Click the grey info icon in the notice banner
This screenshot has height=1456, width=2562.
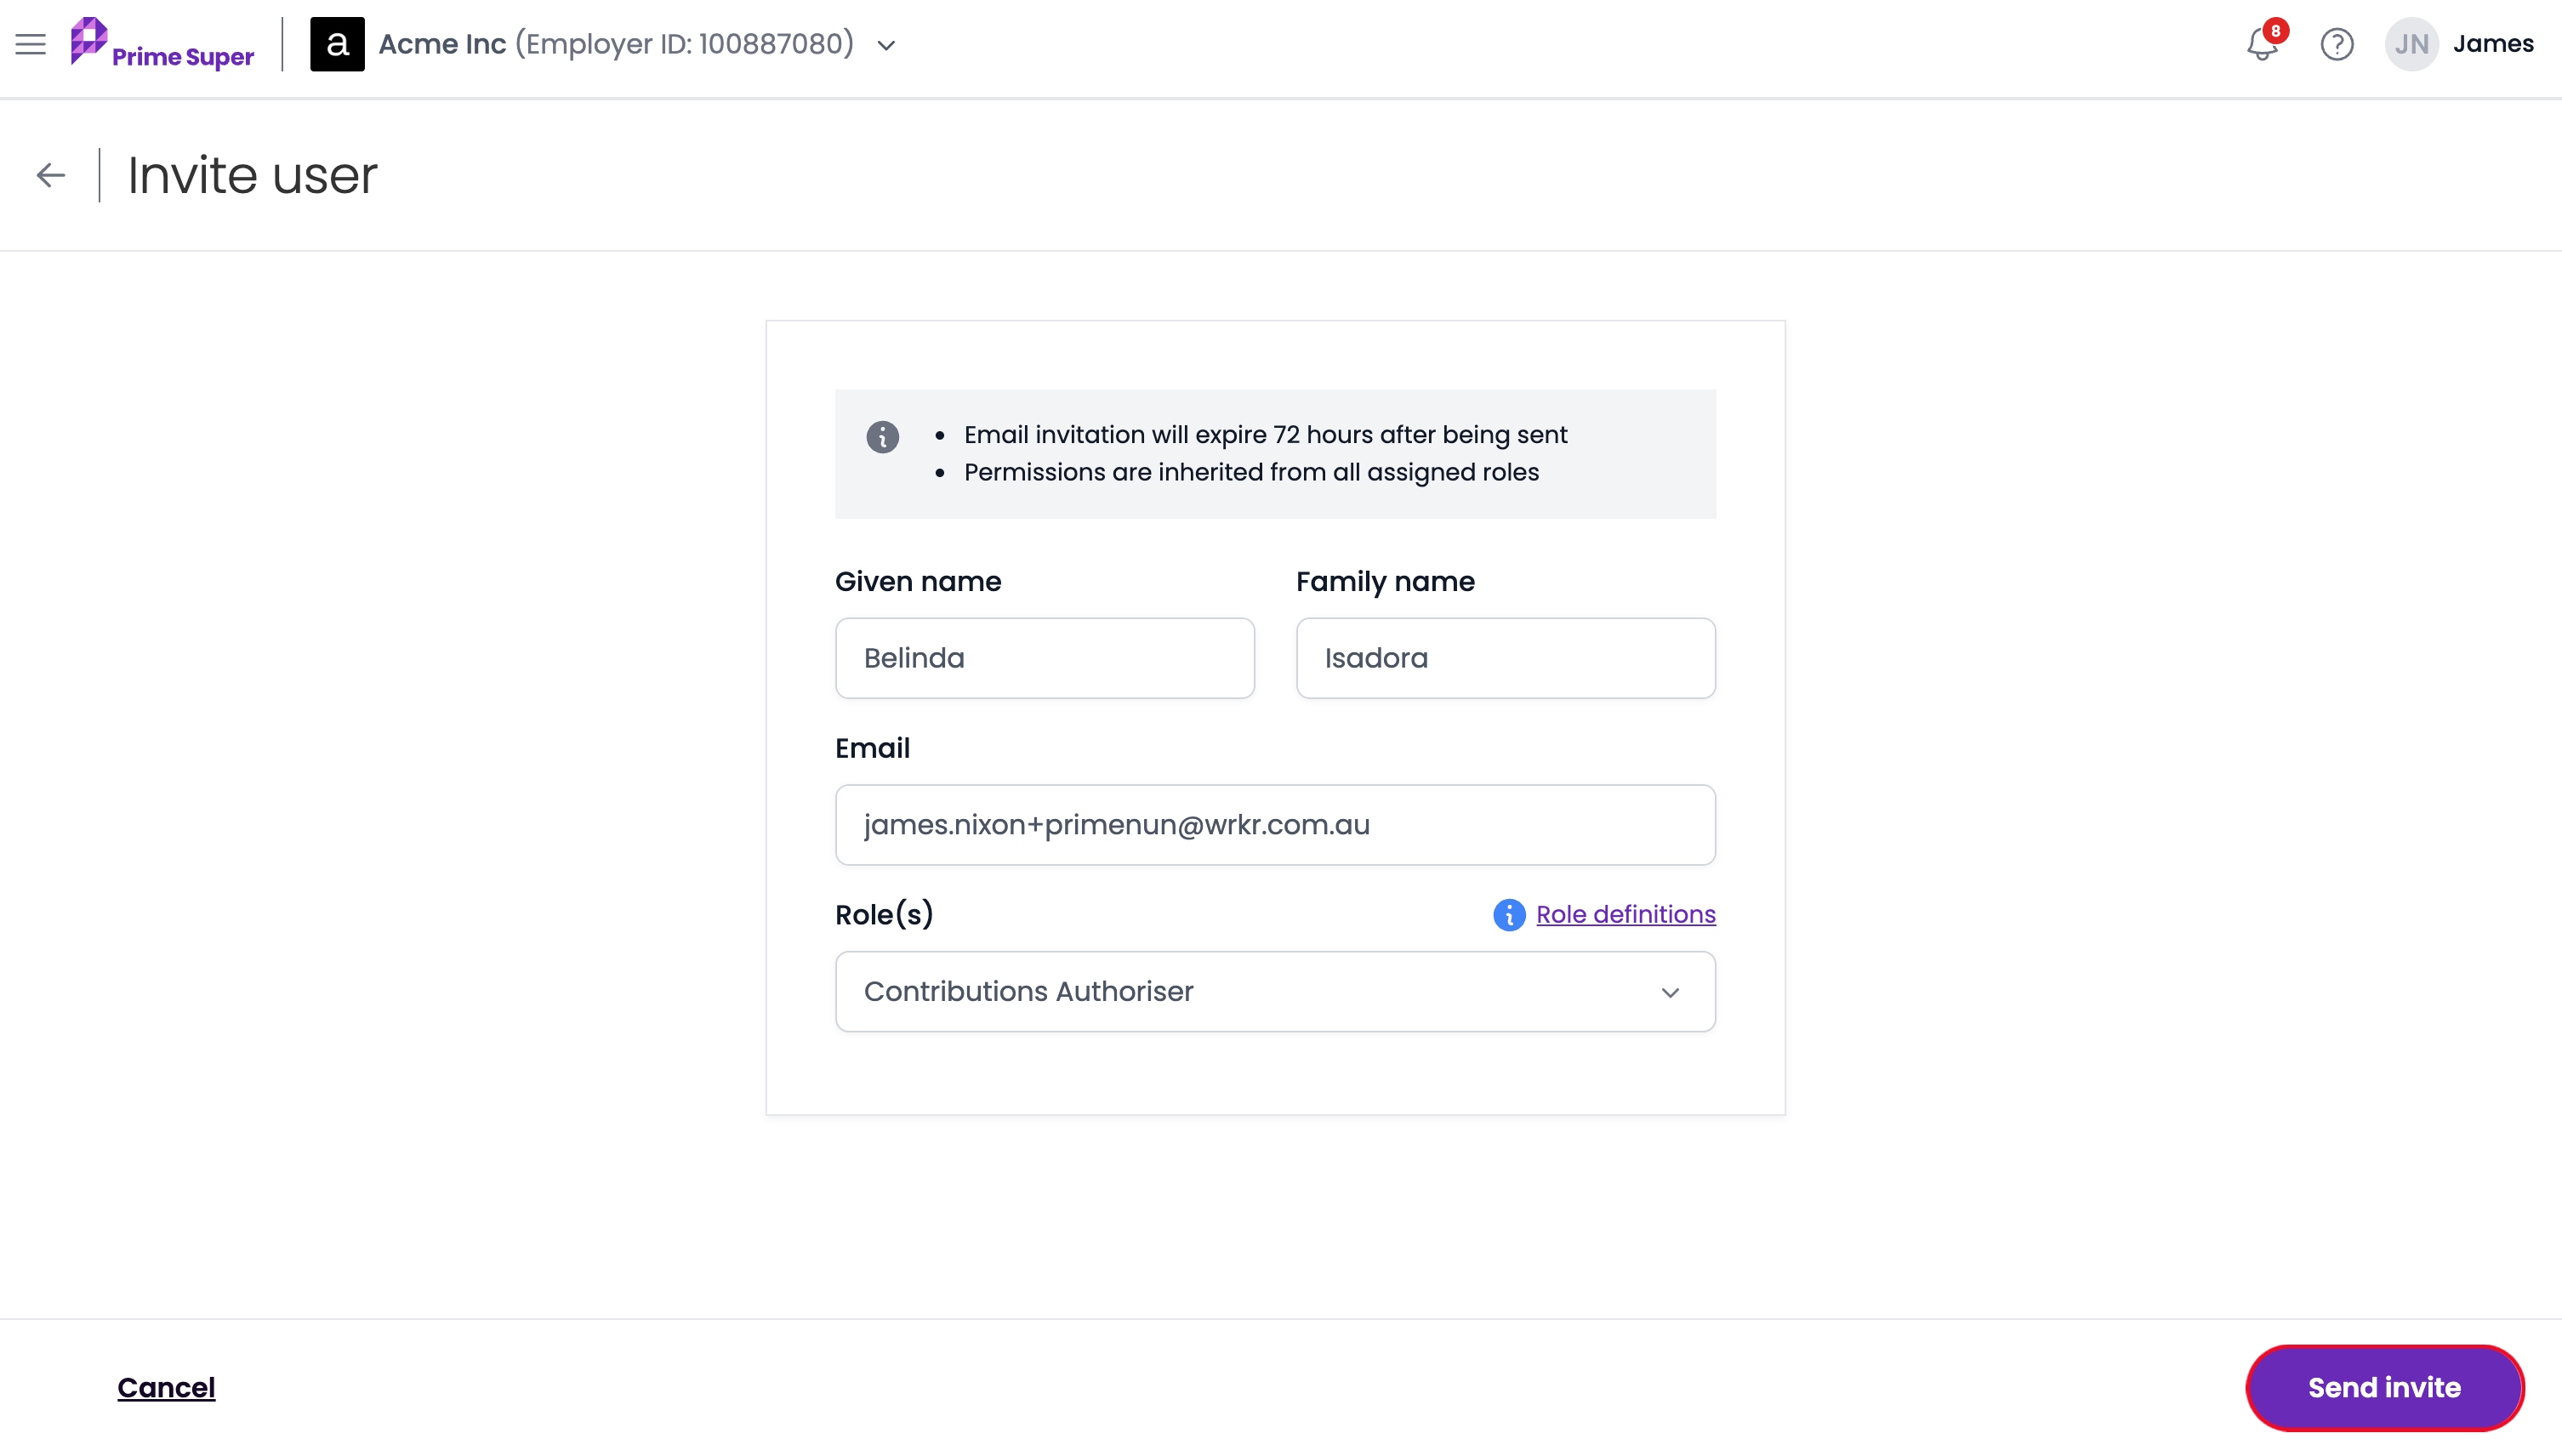[x=882, y=436]
